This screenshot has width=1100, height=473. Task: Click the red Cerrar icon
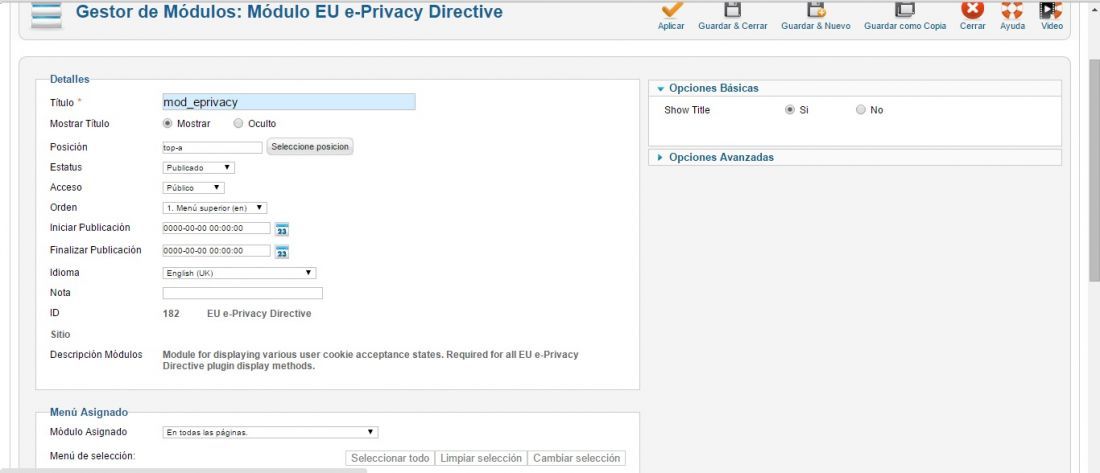pyautogui.click(x=972, y=9)
